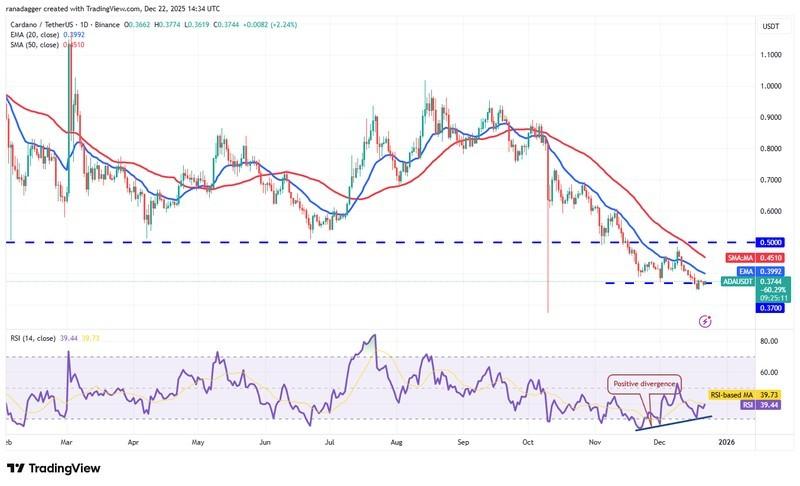Viewport: 800px width, 486px height.
Task: Select the 0.3700 support level price label
Action: pyautogui.click(x=768, y=308)
